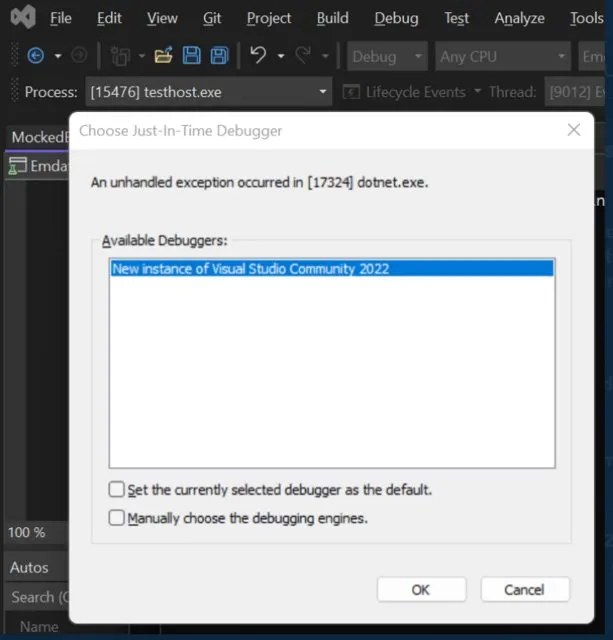Open the Process testhost.exe dropdown

tap(209, 92)
